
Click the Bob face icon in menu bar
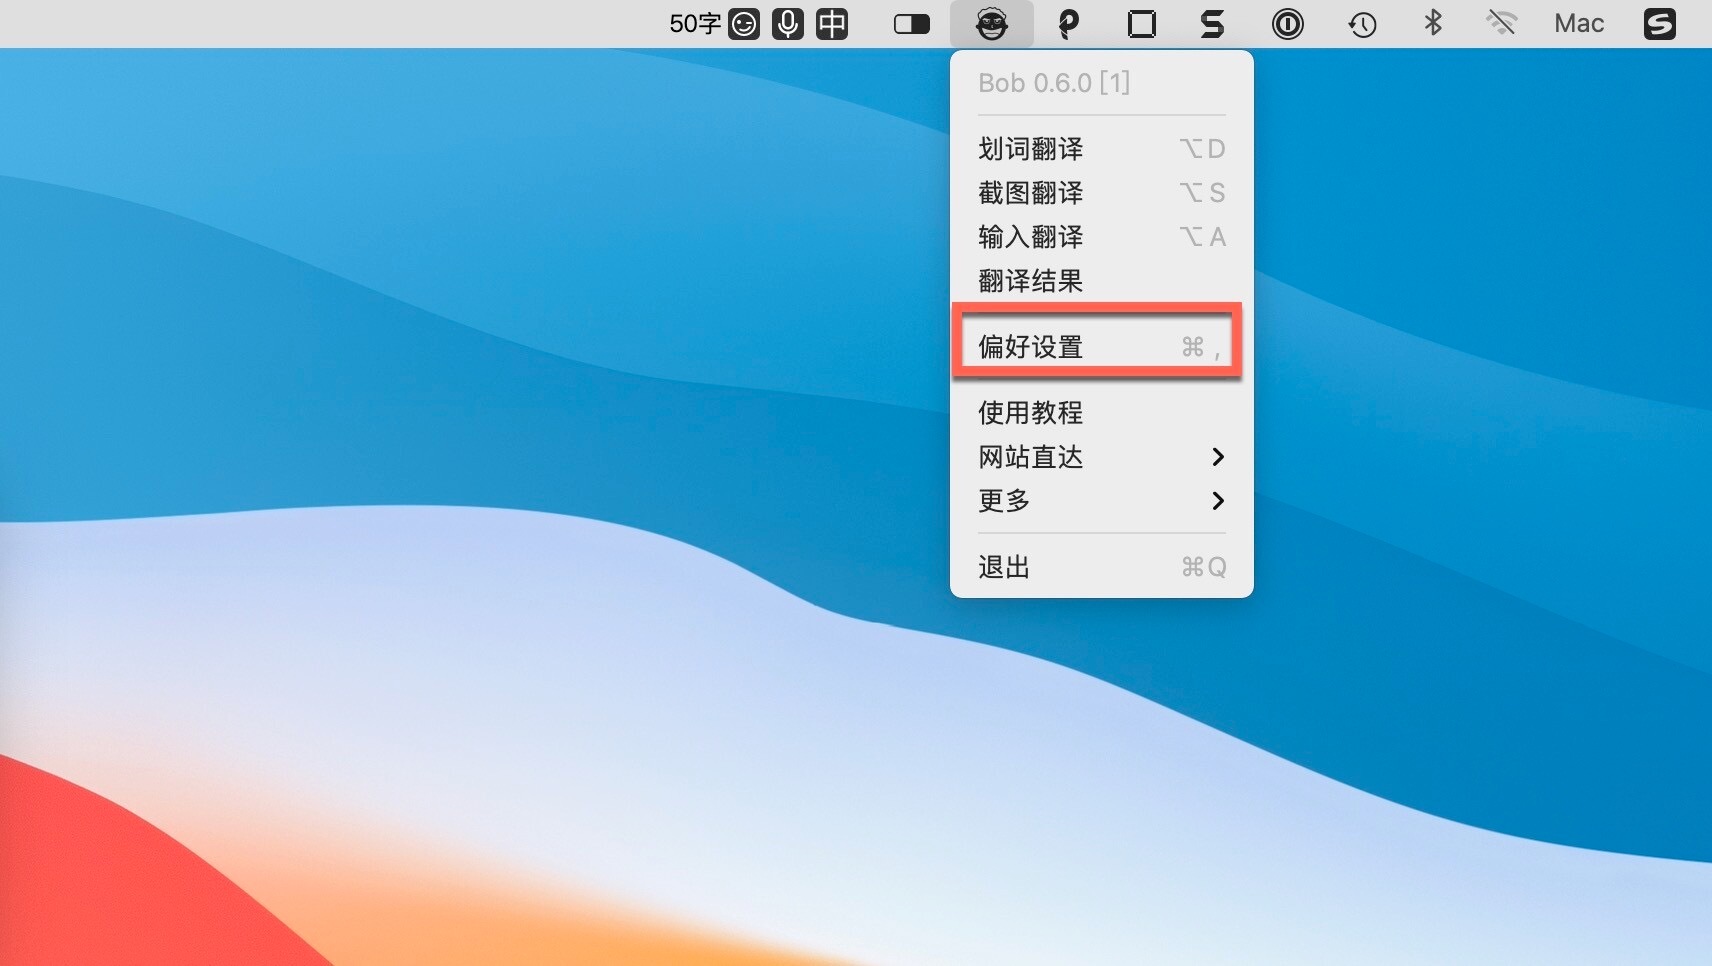[991, 24]
